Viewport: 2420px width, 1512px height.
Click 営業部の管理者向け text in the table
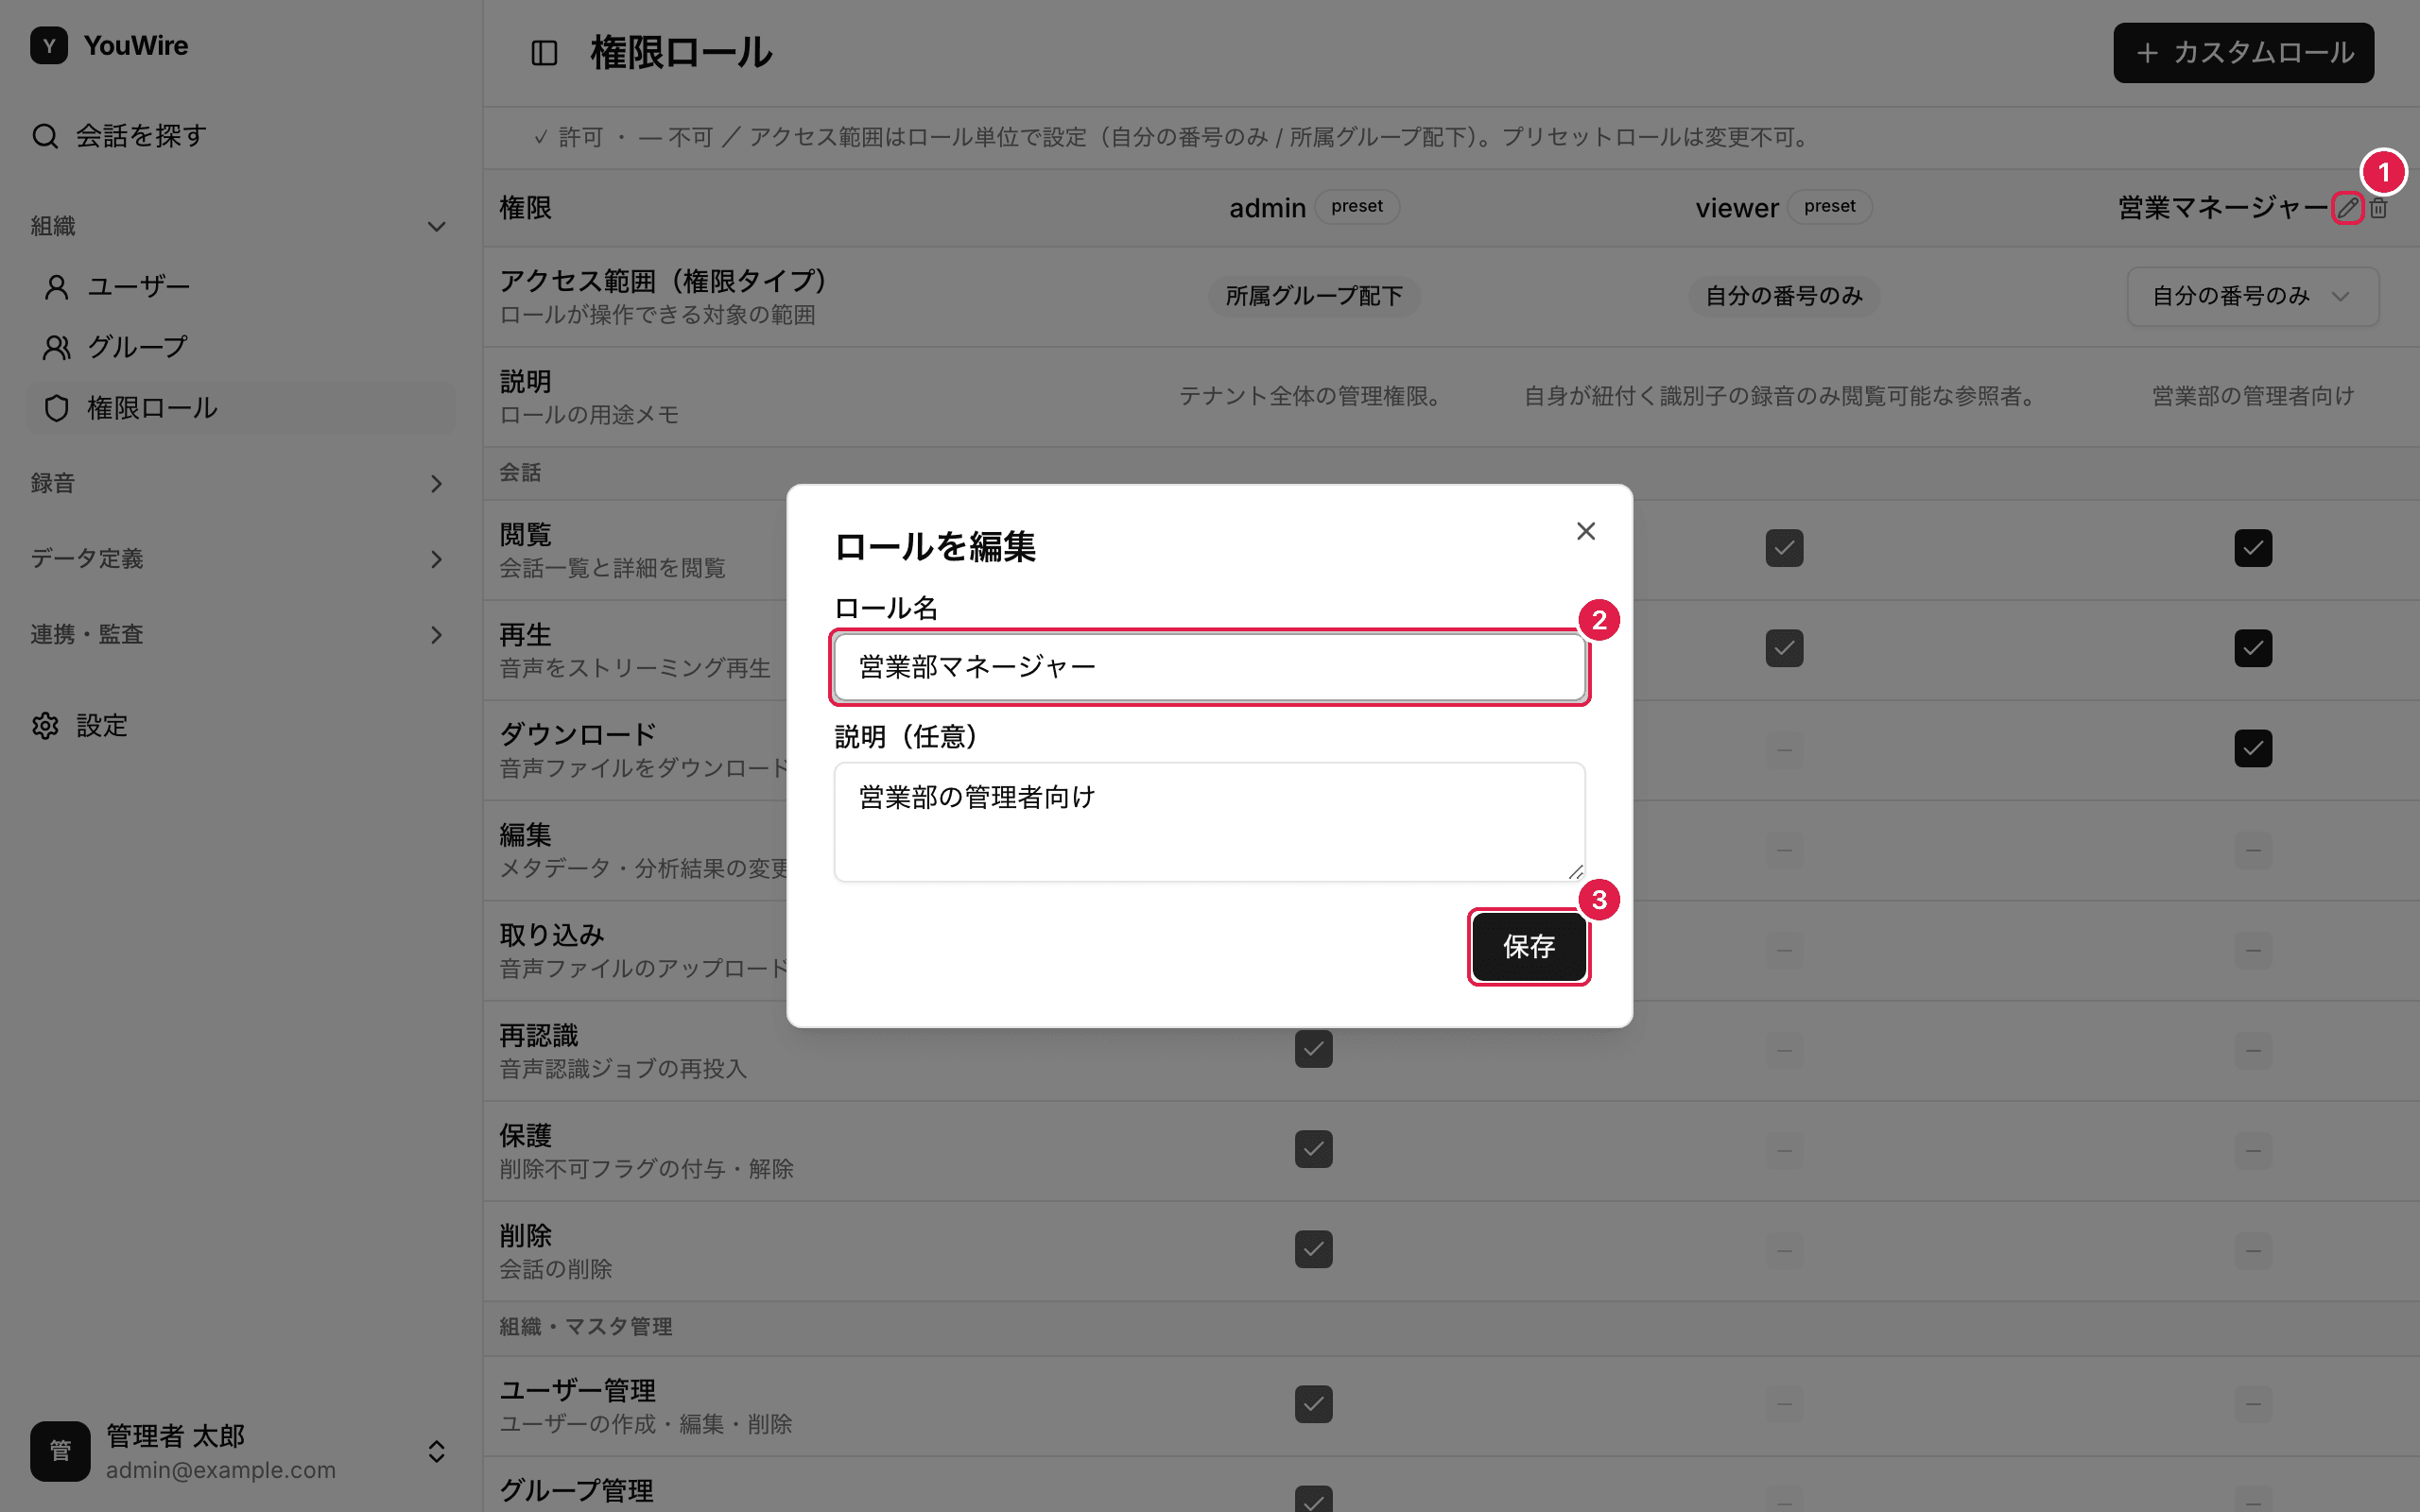2253,396
